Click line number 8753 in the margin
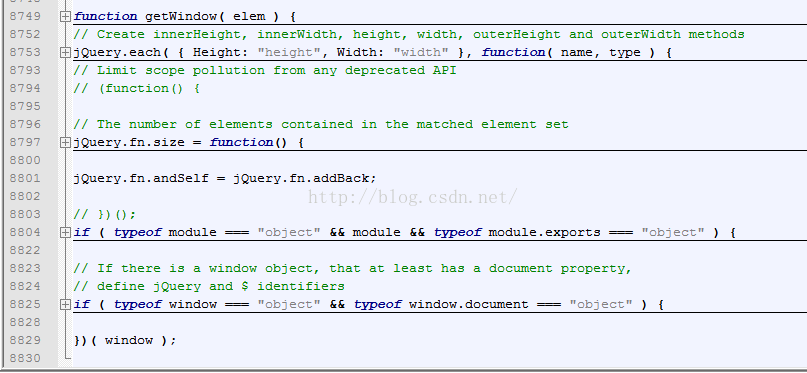Viewport: 807px width, 373px height. pos(25,52)
